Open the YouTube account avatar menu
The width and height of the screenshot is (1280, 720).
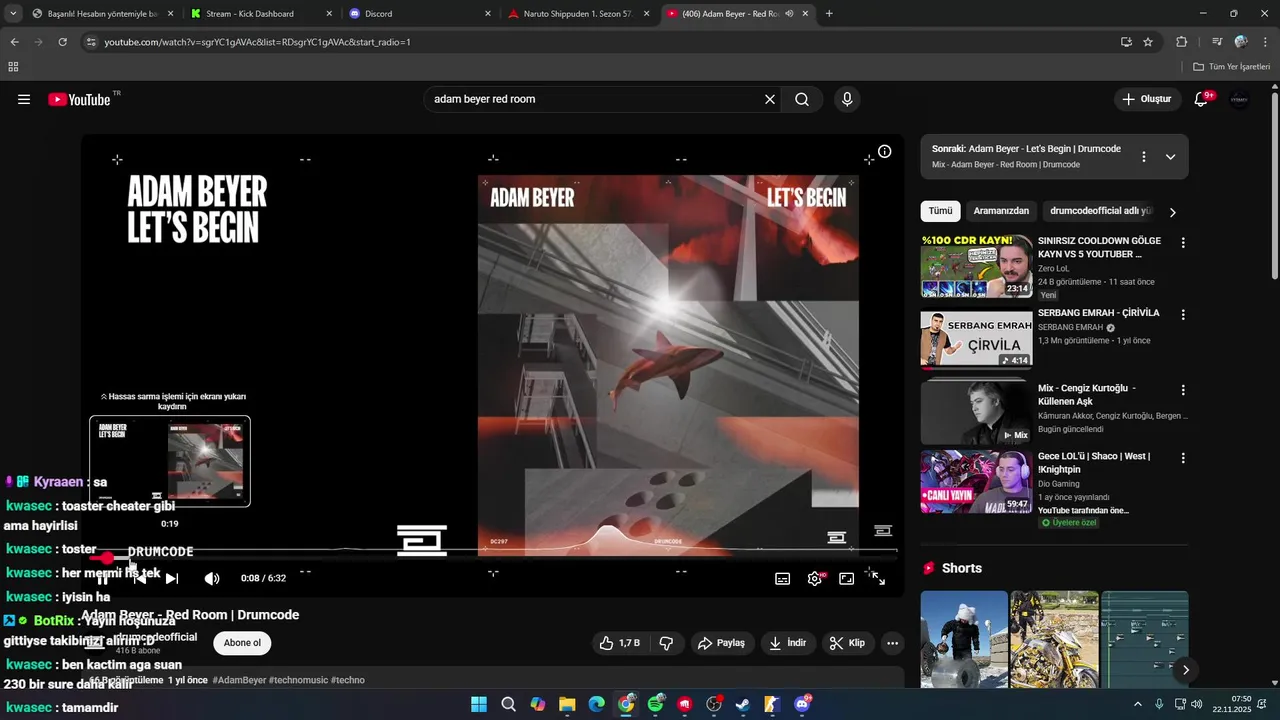[x=1239, y=99]
